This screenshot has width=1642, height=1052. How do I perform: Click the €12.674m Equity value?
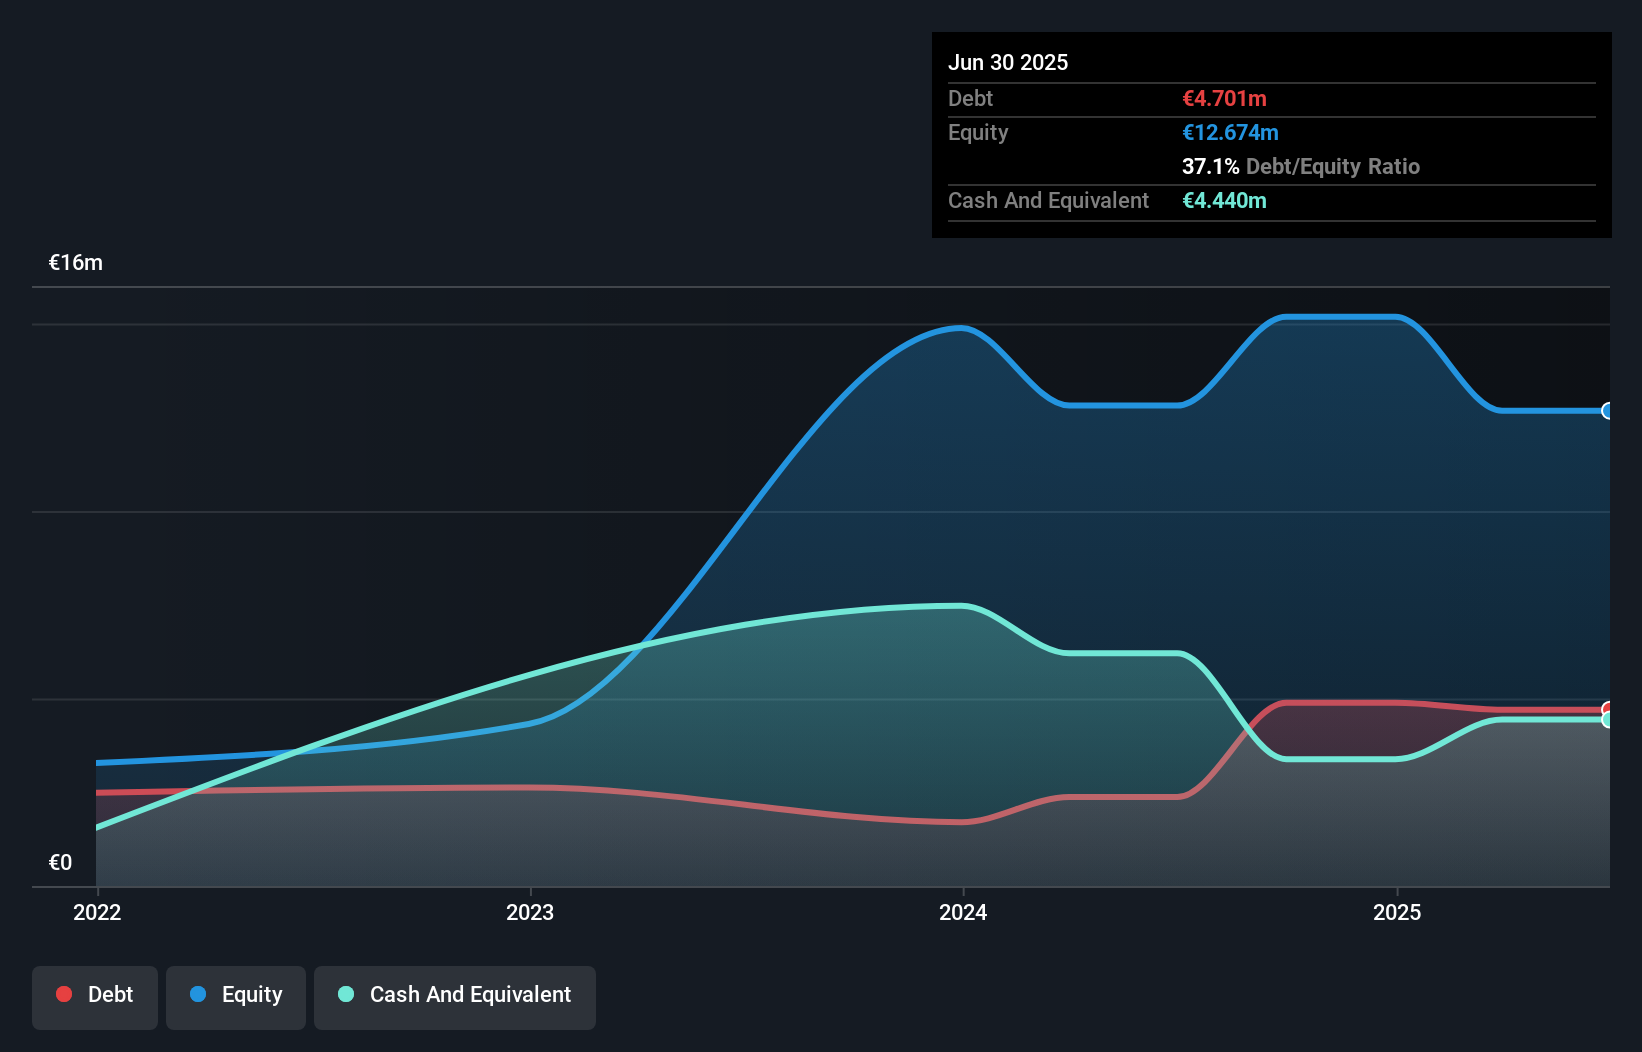(x=1230, y=131)
